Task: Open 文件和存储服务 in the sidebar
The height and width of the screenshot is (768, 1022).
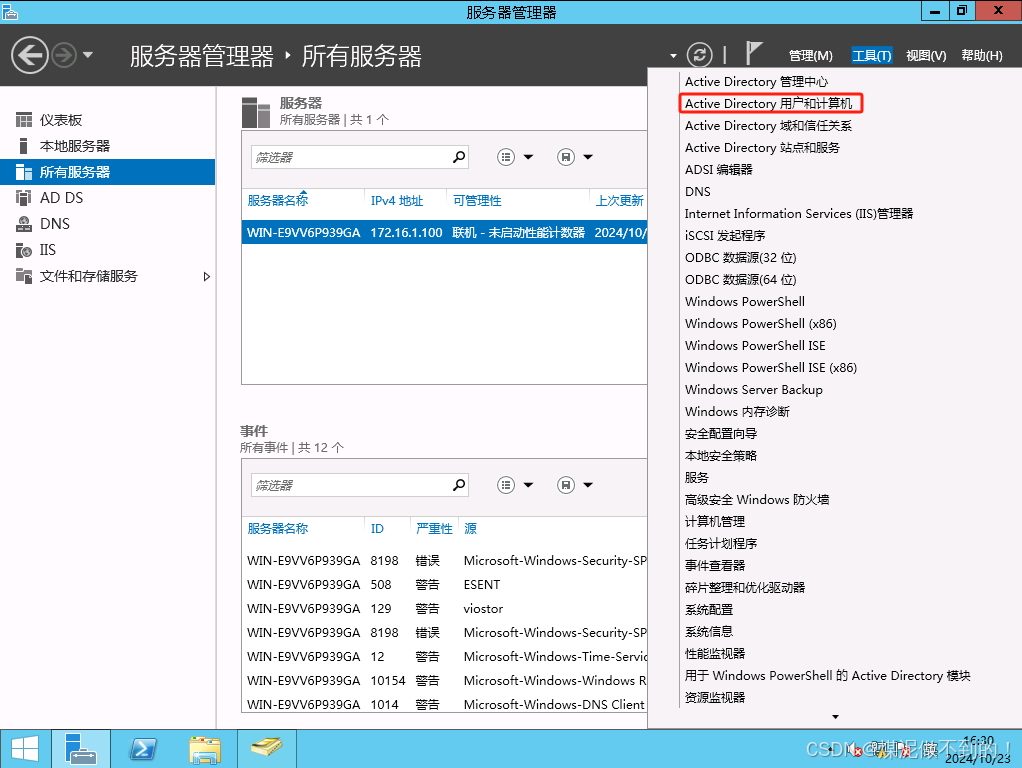Action: tap(108, 276)
